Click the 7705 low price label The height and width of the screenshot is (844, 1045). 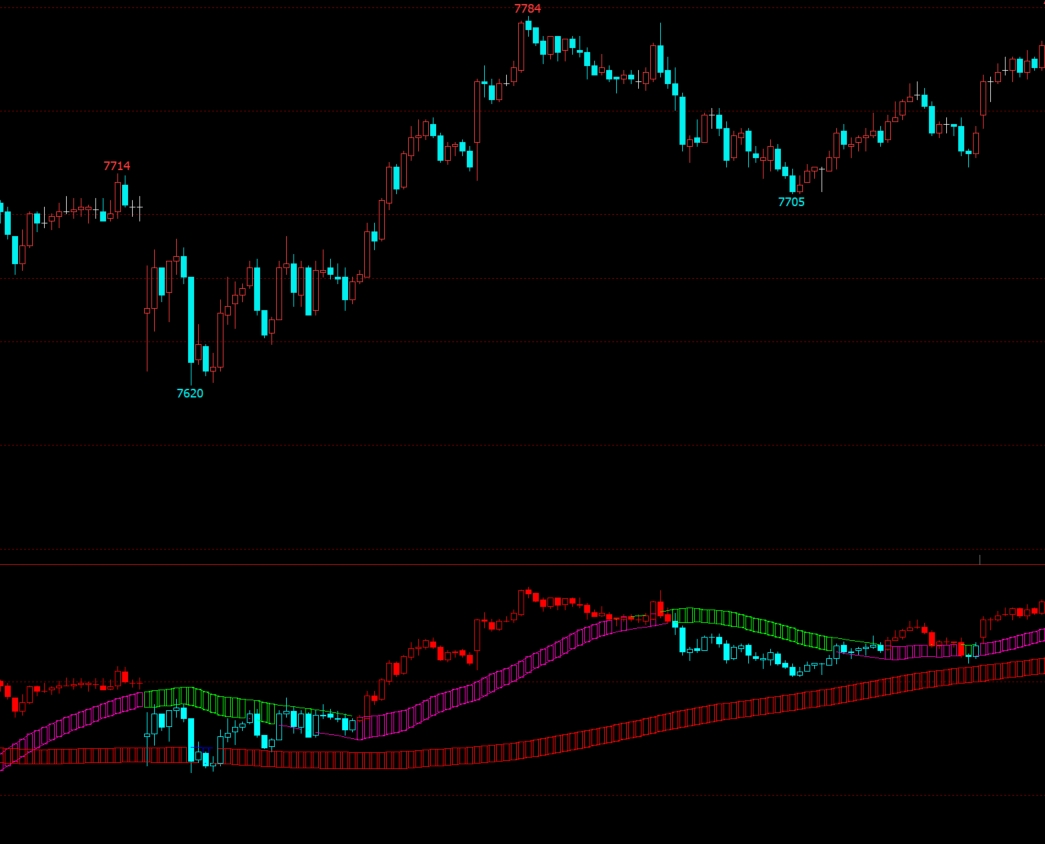tap(791, 202)
